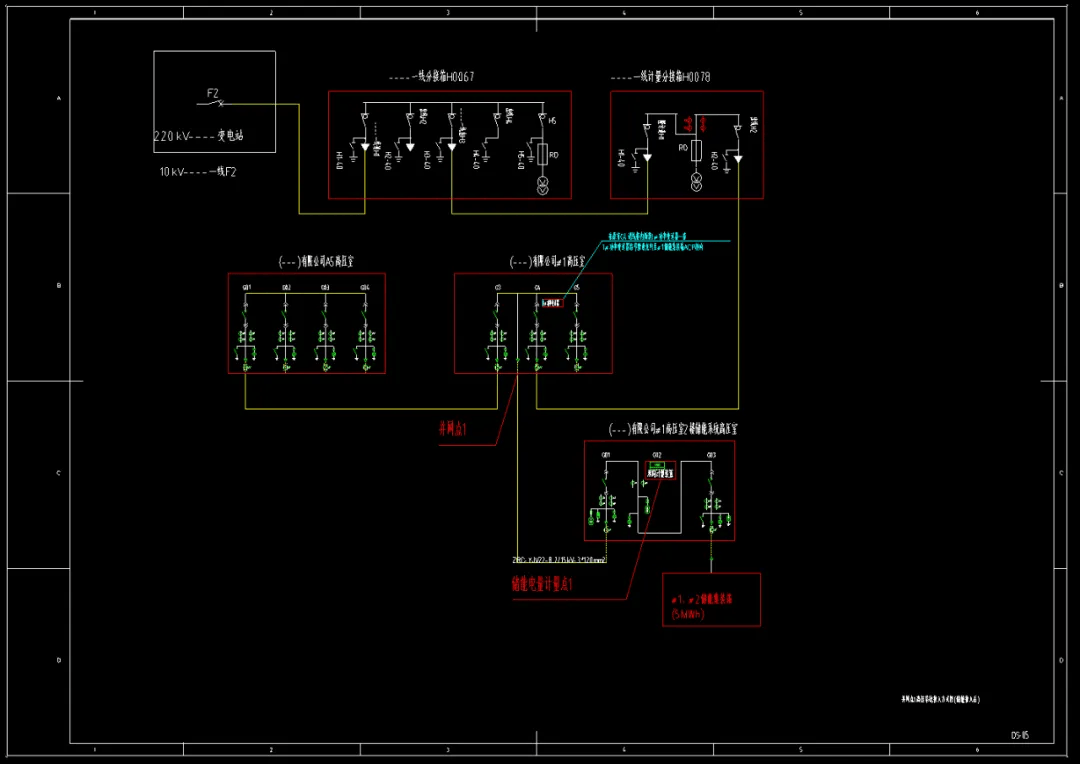Select the RD fuse in metering box H0078
This screenshot has width=1080, height=764.
click(x=697, y=151)
